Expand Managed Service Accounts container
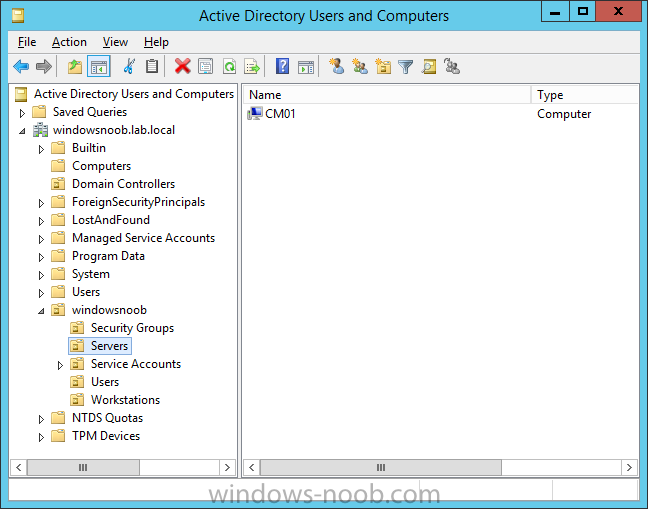This screenshot has height=509, width=648. click(41, 239)
